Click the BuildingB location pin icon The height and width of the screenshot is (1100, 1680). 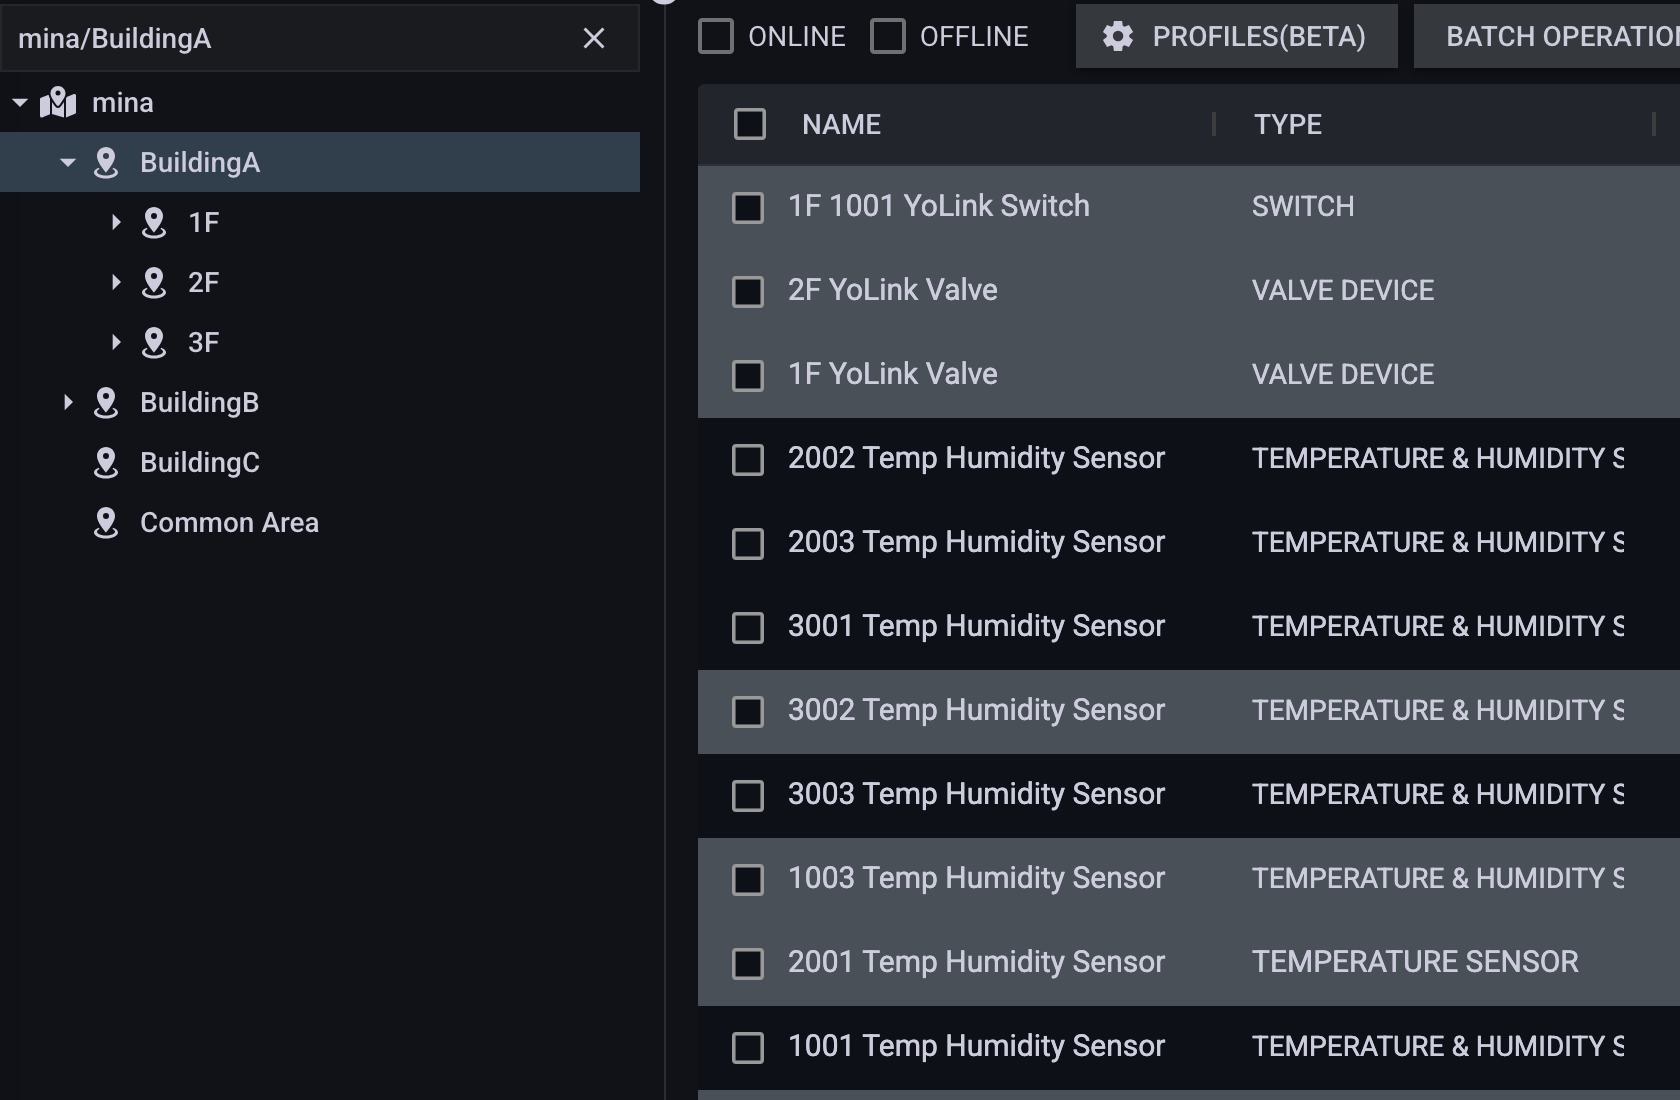[x=106, y=402]
